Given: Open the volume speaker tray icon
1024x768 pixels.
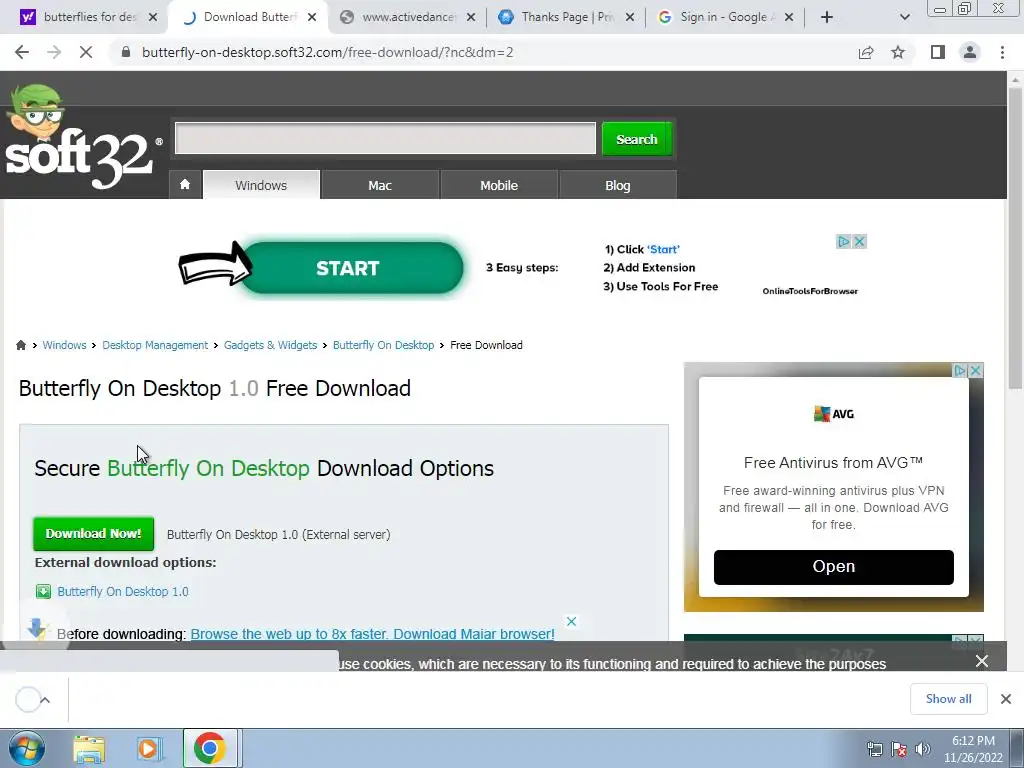Looking at the screenshot, I should [x=923, y=749].
